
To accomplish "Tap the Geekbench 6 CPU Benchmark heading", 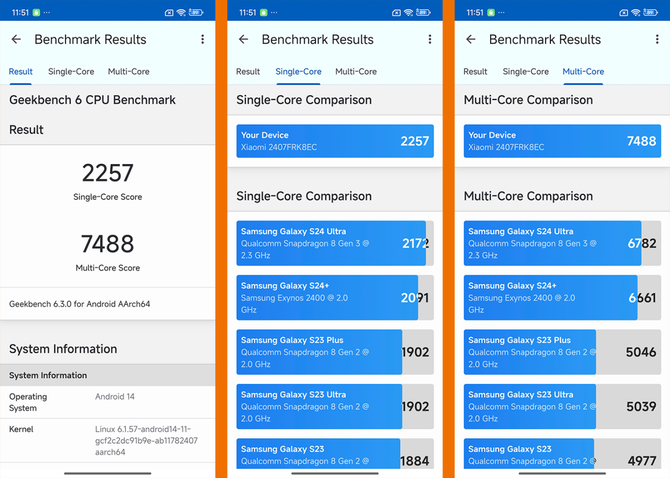I will click(x=92, y=100).
